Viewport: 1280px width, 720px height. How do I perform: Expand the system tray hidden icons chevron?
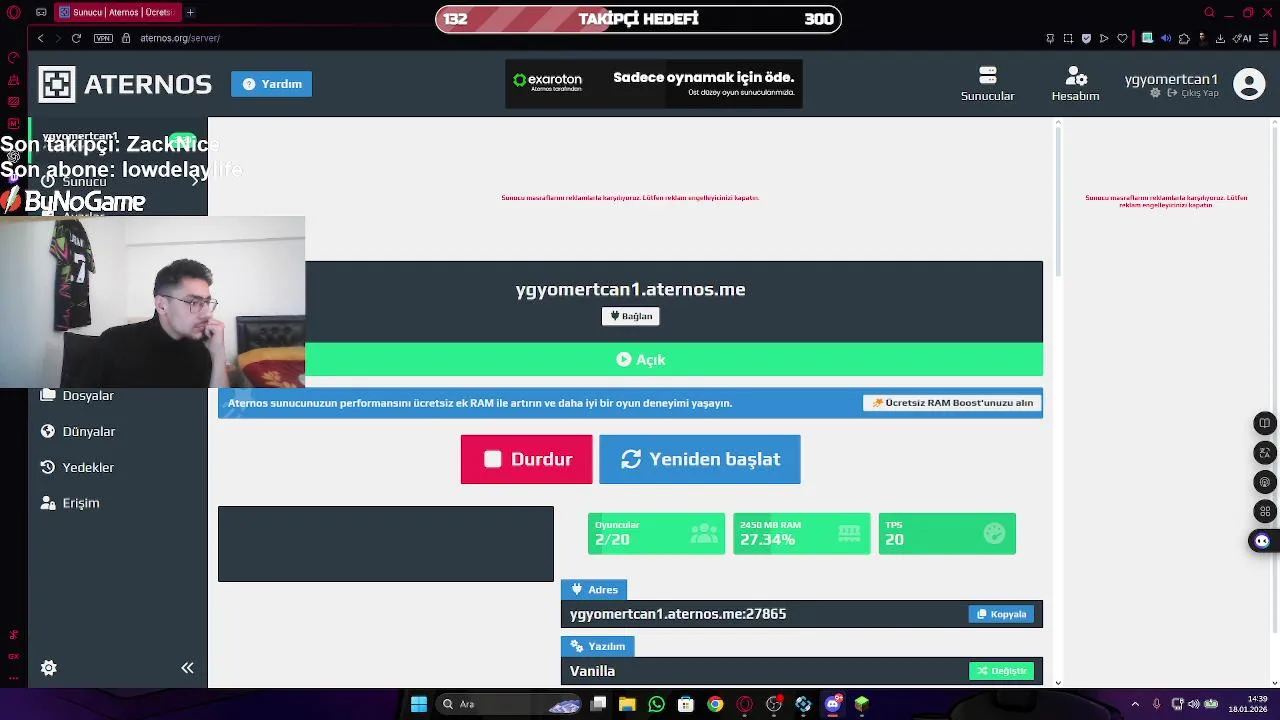(1135, 704)
